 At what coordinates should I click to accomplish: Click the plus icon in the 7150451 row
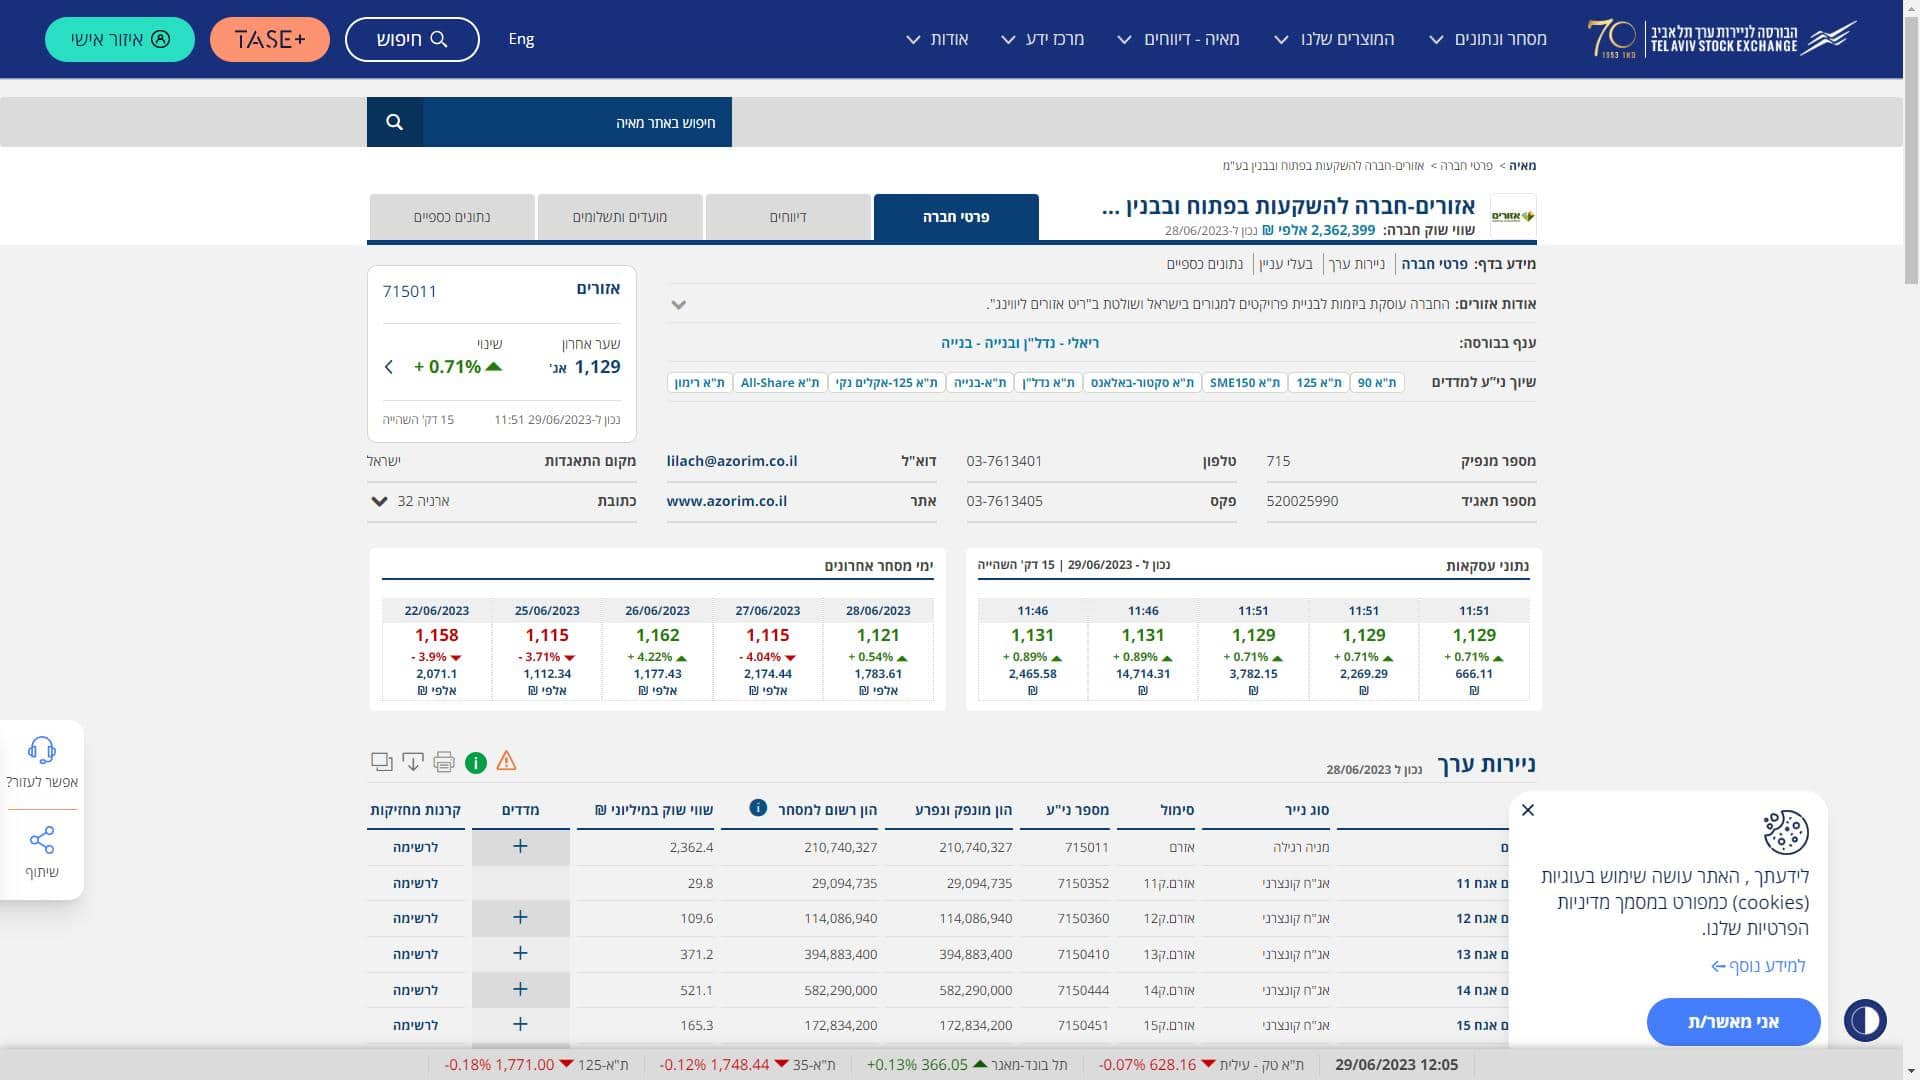pyautogui.click(x=520, y=1025)
